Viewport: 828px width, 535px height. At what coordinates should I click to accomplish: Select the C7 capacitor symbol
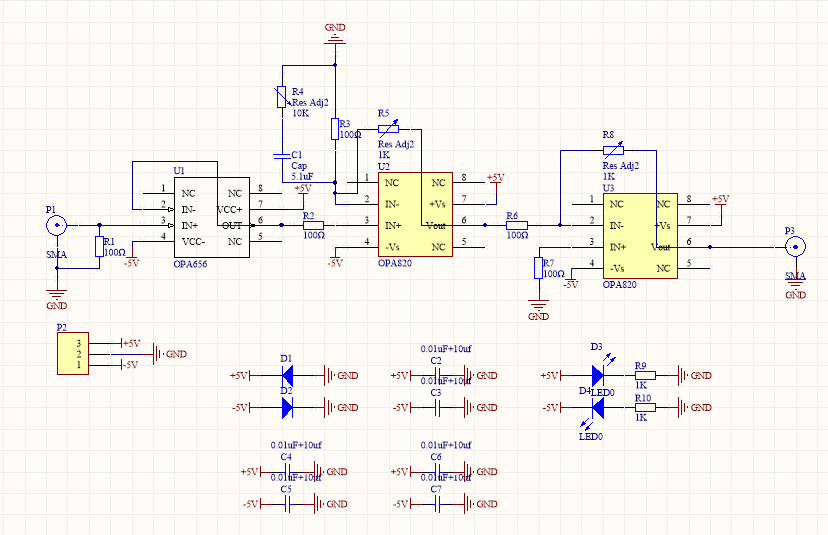(x=437, y=504)
